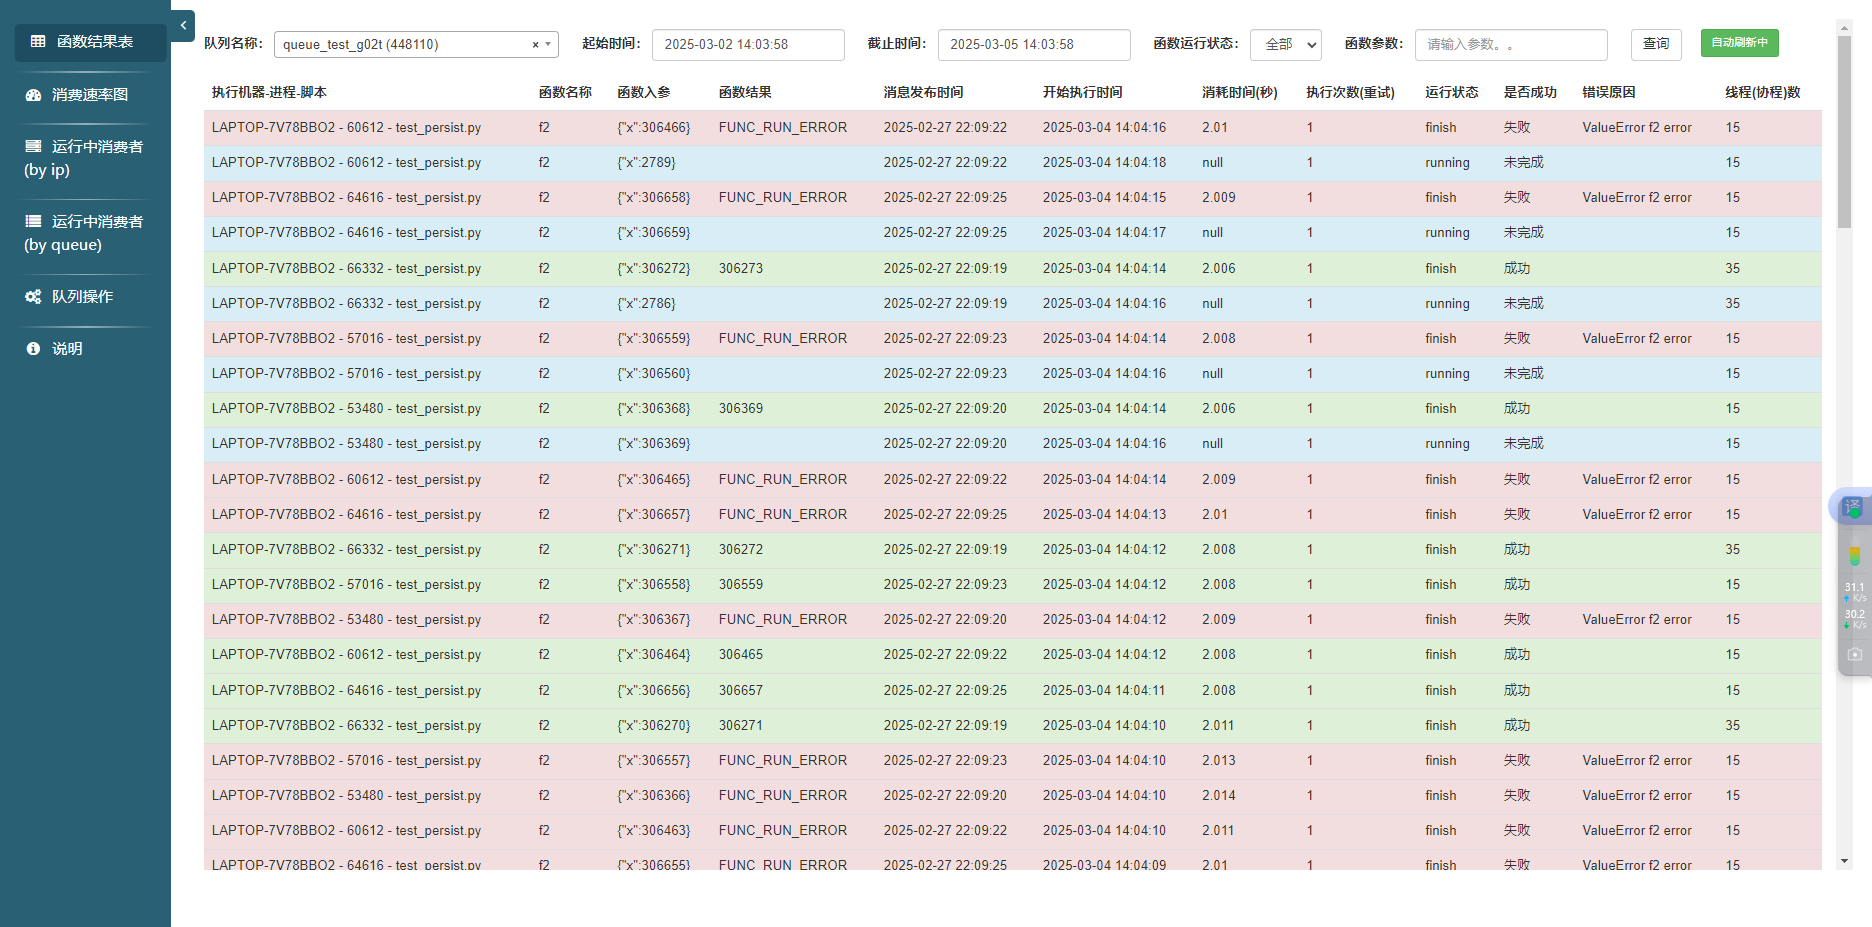The width and height of the screenshot is (1872, 927).
Task: Open the 函数运行状态 dropdown showing 全部
Action: 1286,45
